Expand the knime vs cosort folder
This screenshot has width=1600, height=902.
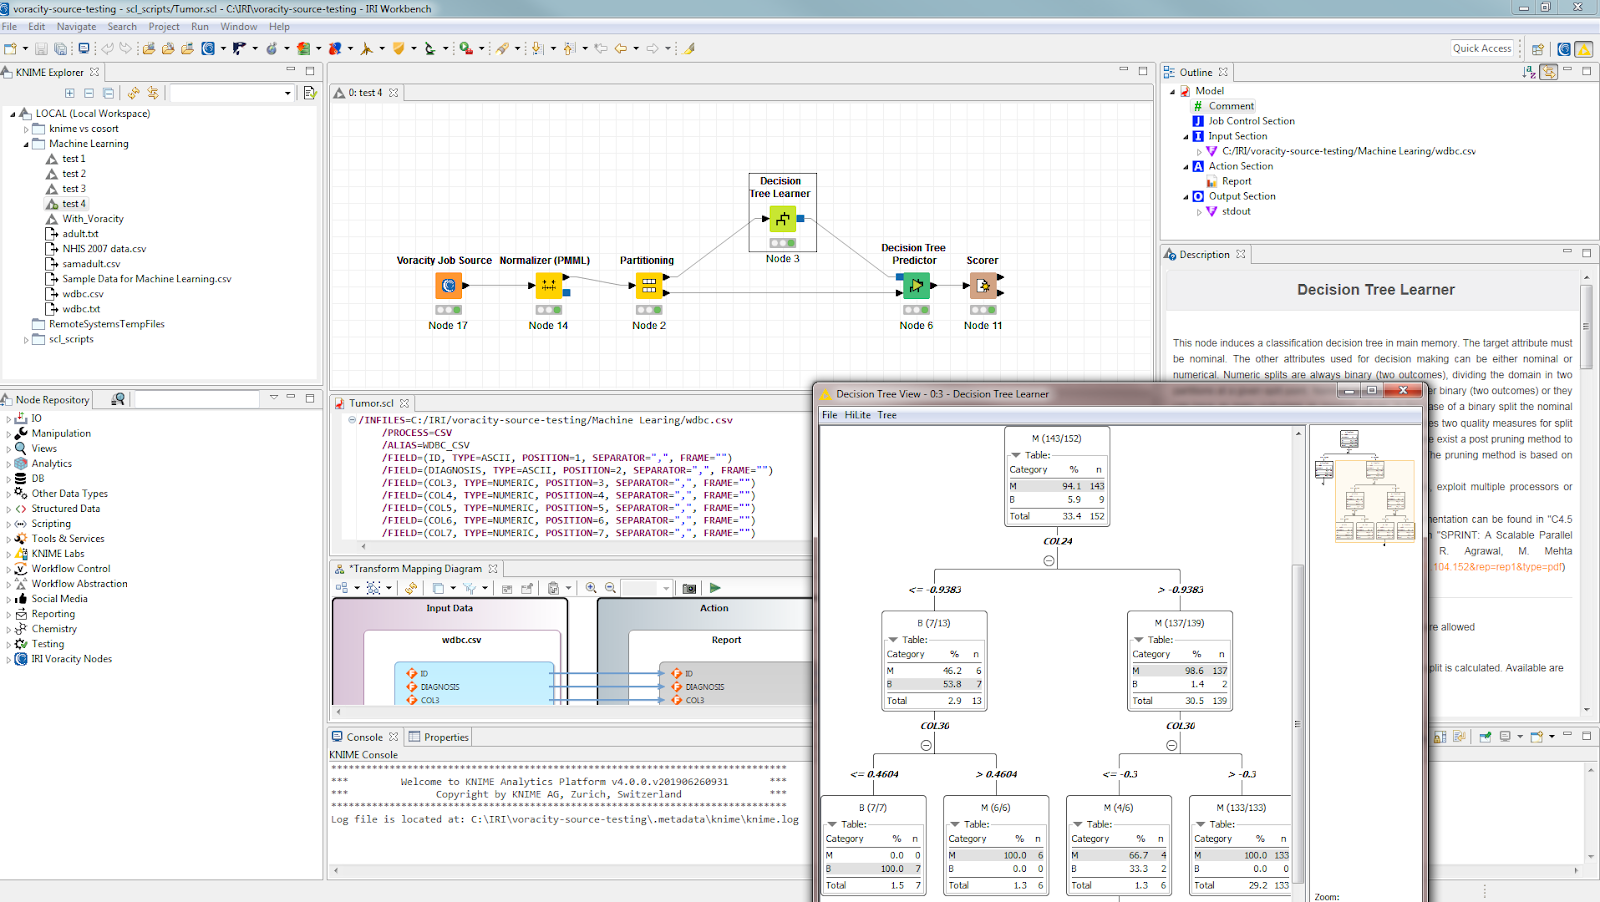[x=26, y=129]
